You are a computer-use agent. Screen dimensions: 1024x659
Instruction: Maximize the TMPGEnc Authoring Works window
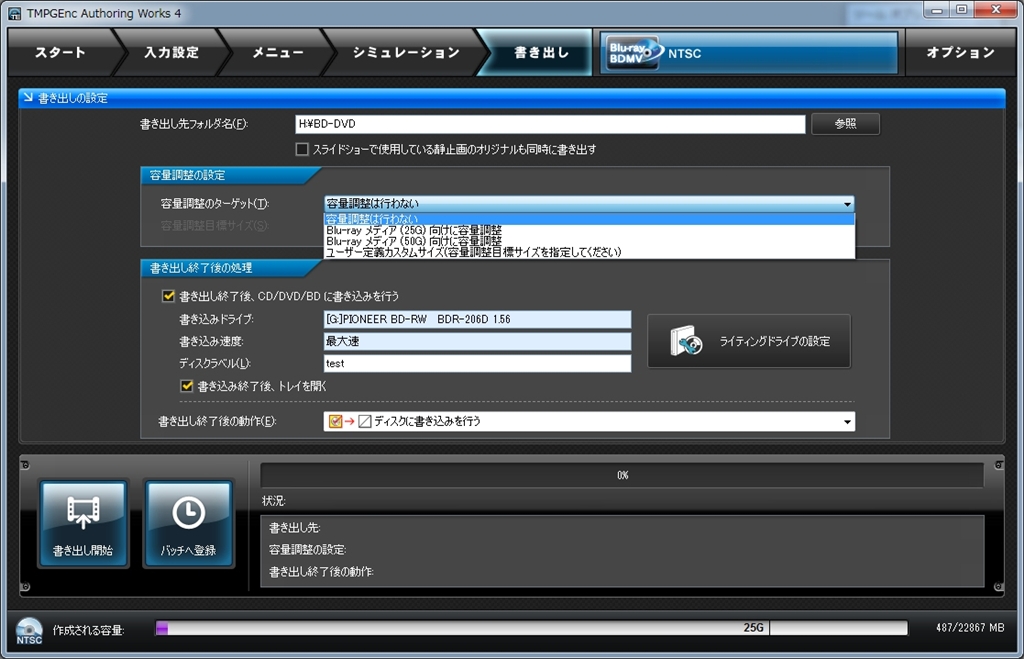click(961, 10)
